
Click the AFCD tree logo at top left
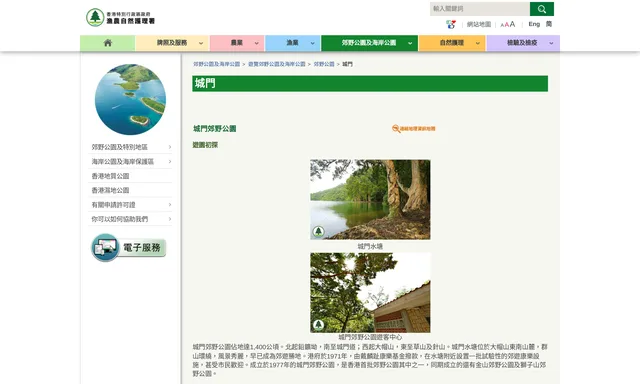coord(95,18)
